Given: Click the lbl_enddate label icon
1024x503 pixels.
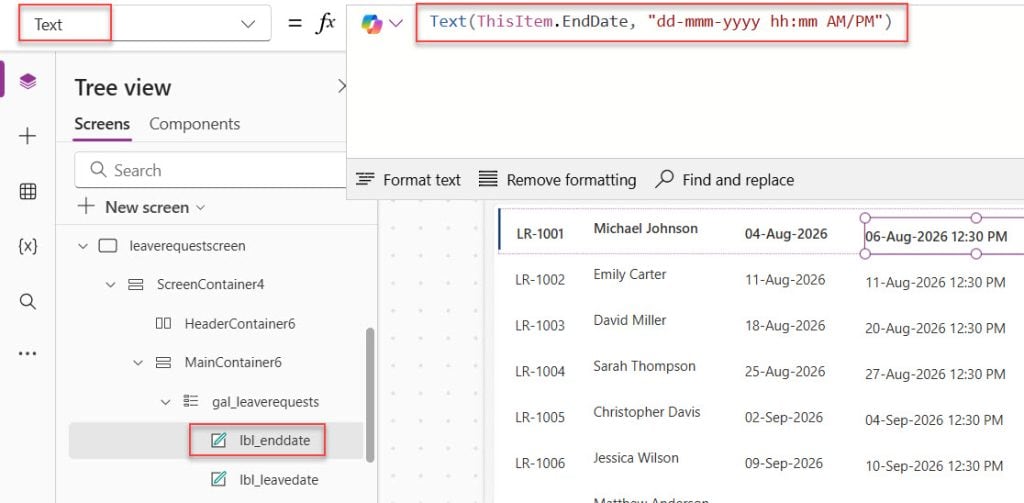Looking at the screenshot, I should [x=219, y=441].
